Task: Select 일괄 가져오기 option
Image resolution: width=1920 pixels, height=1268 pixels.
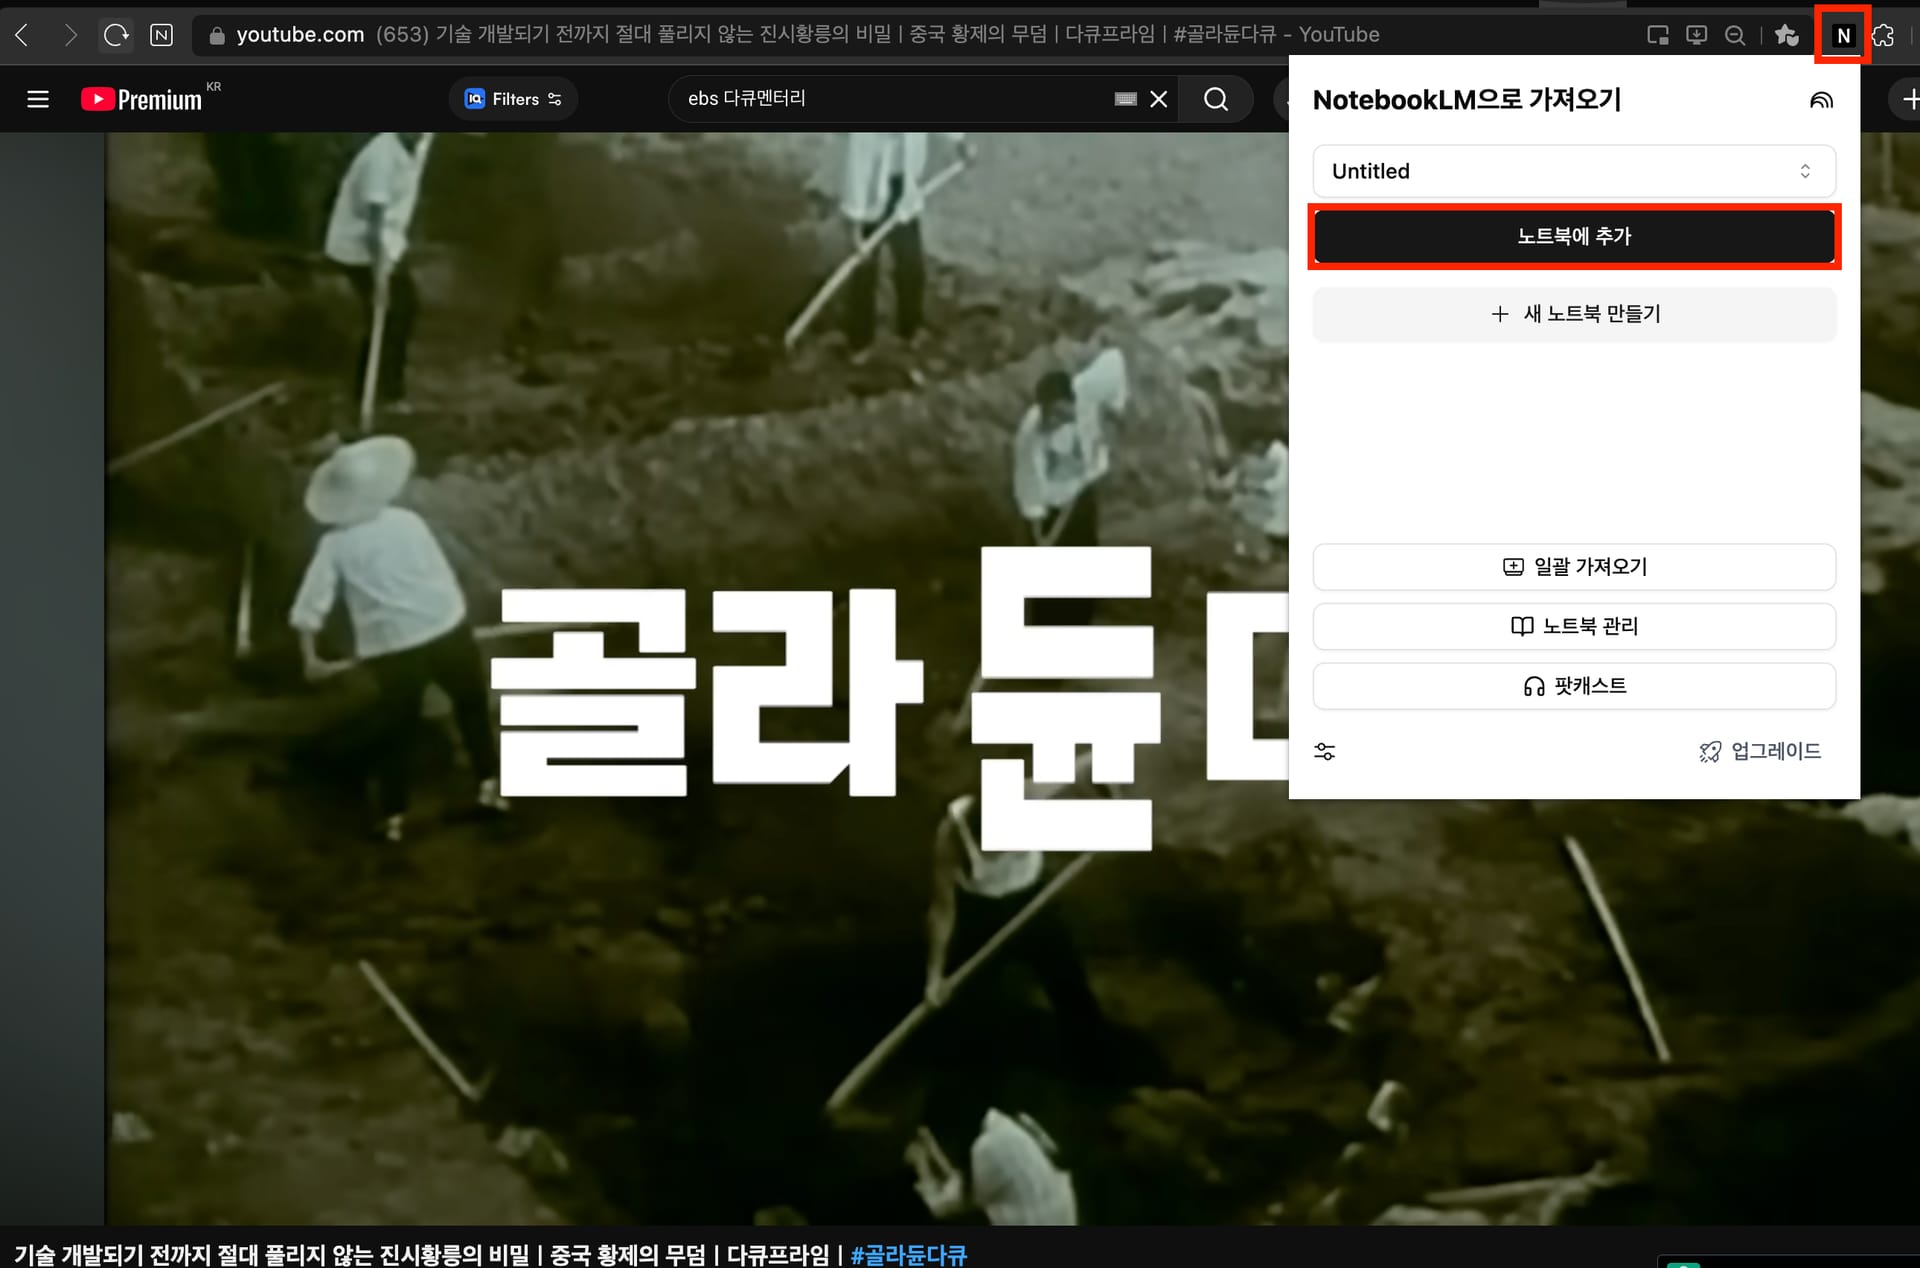Action: pyautogui.click(x=1573, y=567)
